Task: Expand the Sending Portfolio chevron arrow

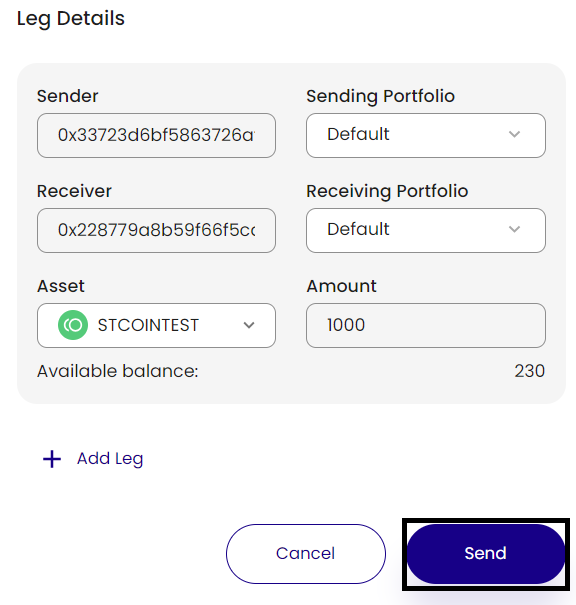Action: pyautogui.click(x=514, y=134)
